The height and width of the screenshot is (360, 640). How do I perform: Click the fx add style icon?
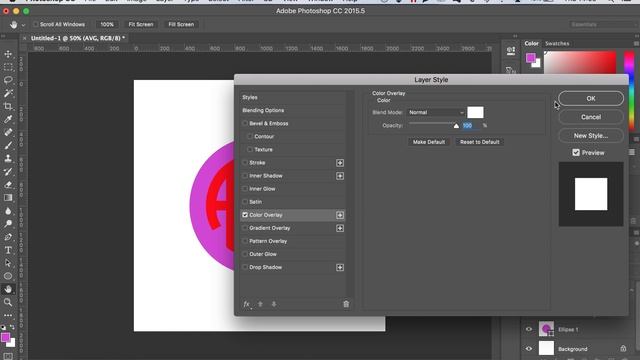point(247,304)
